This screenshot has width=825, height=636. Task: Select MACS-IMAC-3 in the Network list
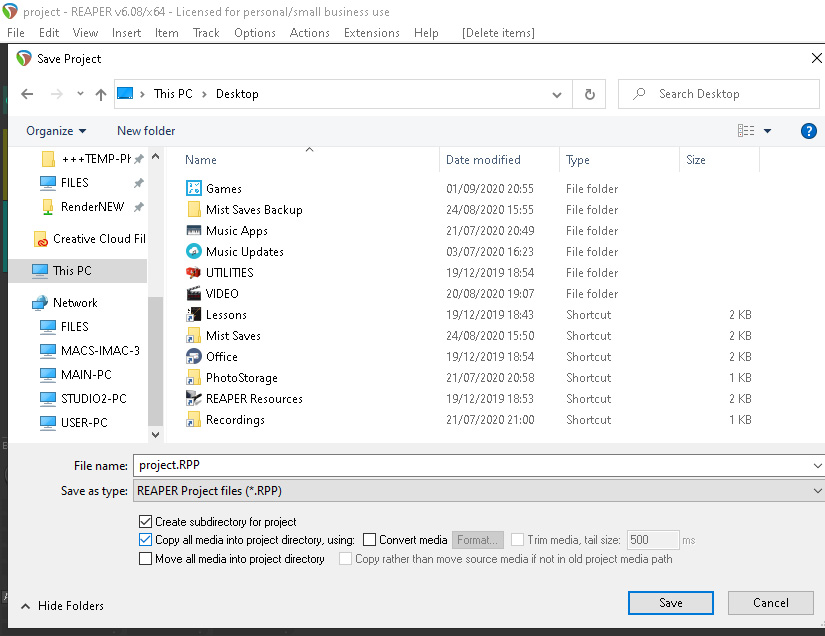coord(100,351)
